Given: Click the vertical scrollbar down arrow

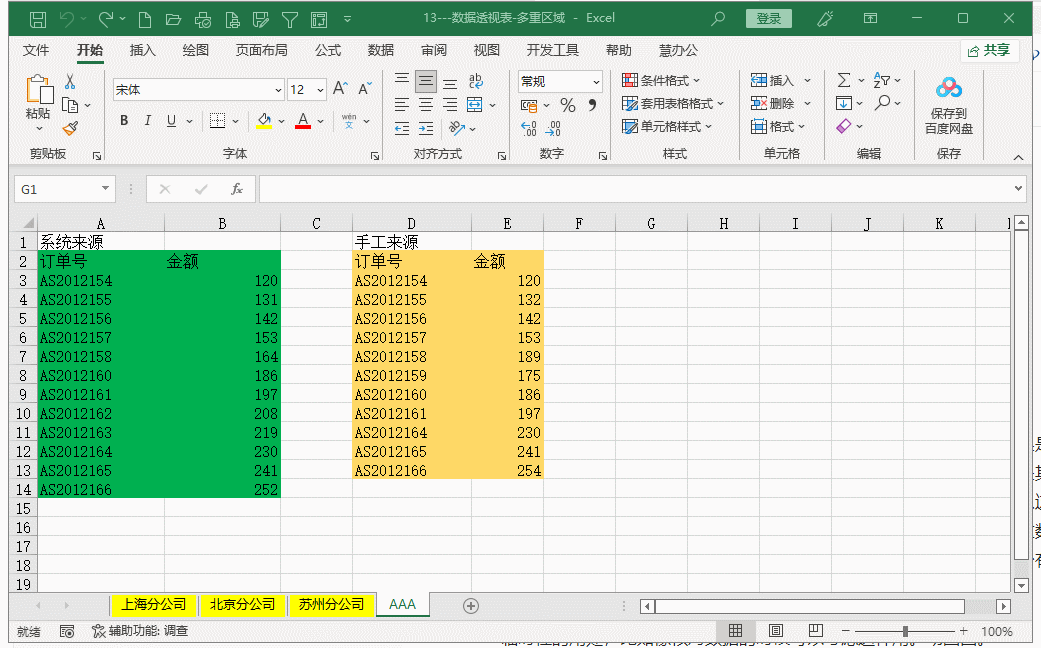Looking at the screenshot, I should pos(1022,585).
